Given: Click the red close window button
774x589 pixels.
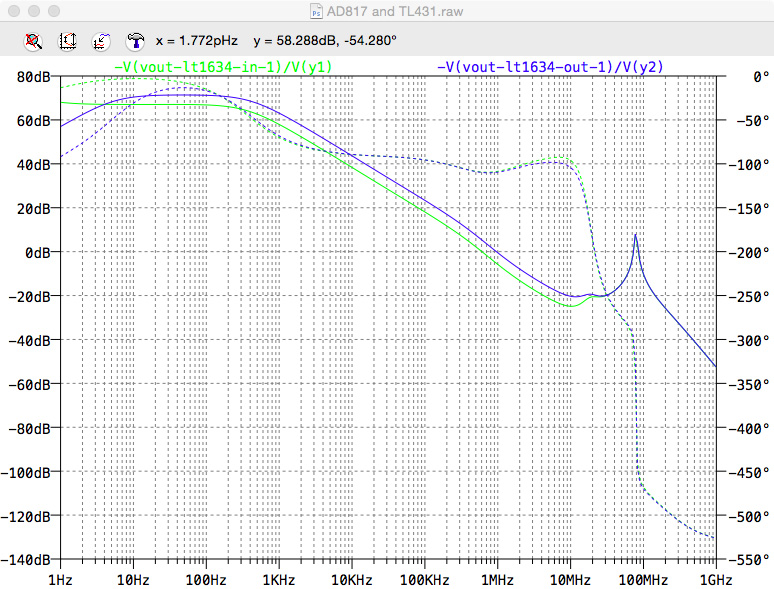Looking at the screenshot, I should click(14, 11).
